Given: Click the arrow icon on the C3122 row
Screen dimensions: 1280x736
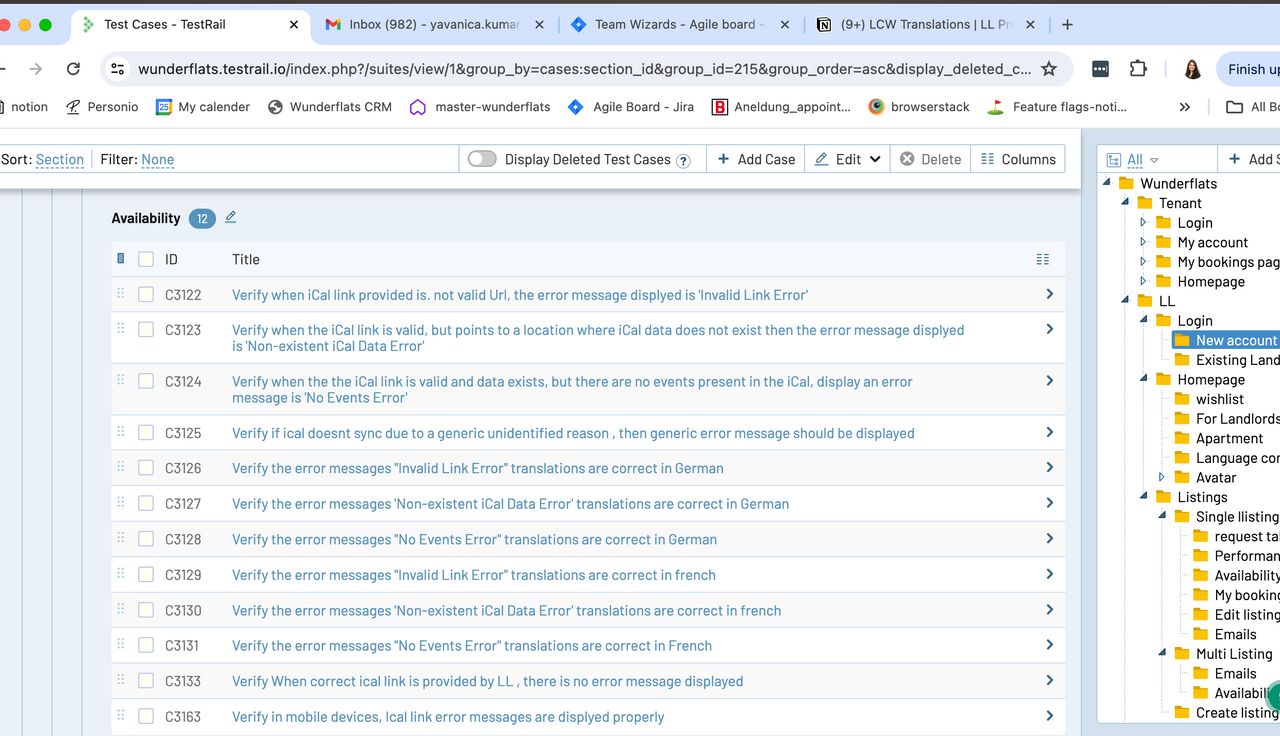Looking at the screenshot, I should pyautogui.click(x=1049, y=294).
